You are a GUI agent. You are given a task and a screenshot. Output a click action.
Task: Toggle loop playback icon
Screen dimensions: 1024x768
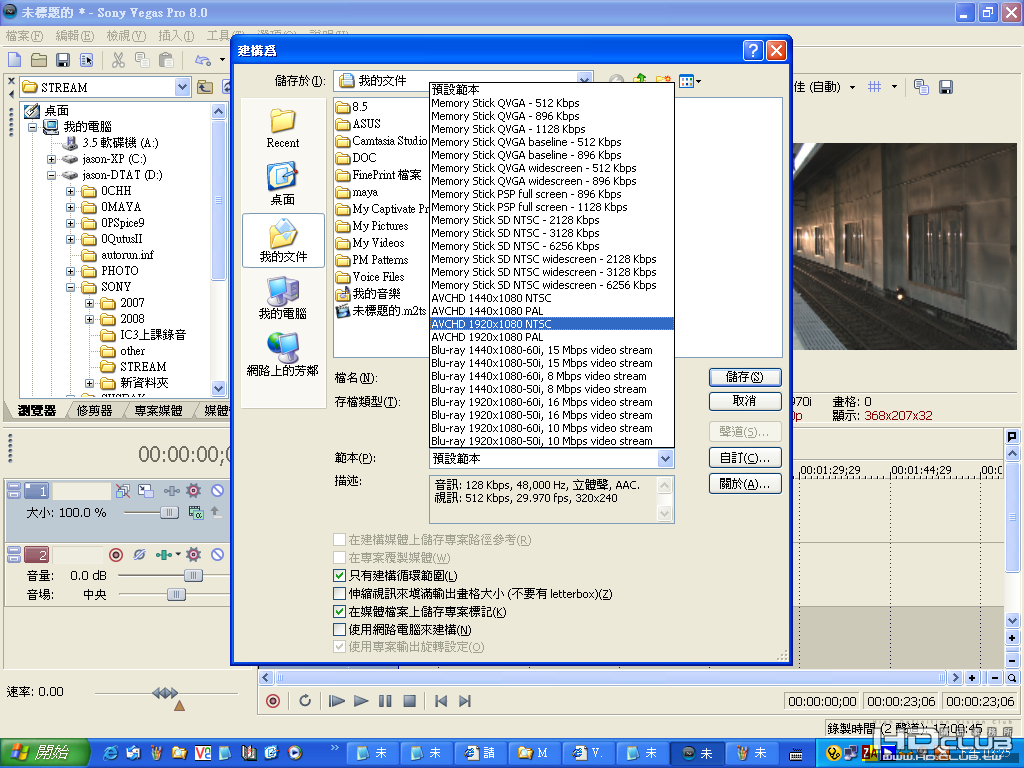pyautogui.click(x=305, y=701)
